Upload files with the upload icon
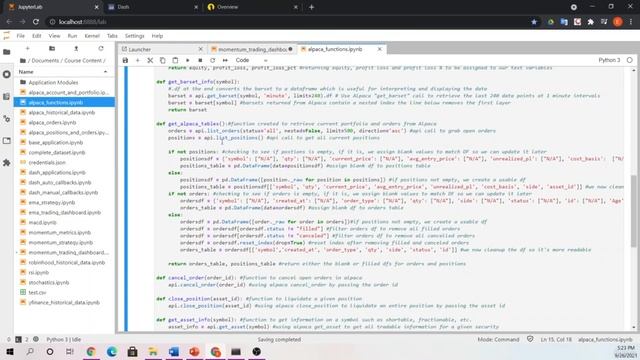The width and height of the screenshot is (640, 360). pos(76,49)
